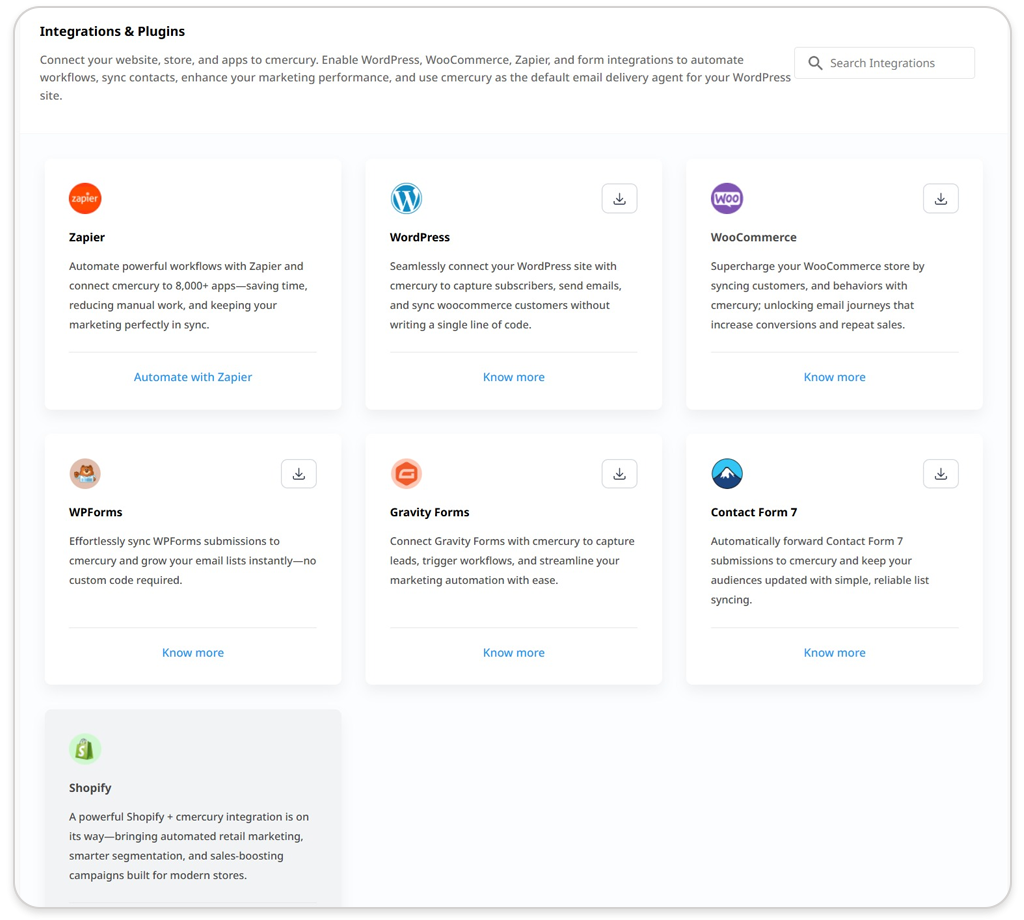Click the search magnifier icon

pos(815,63)
